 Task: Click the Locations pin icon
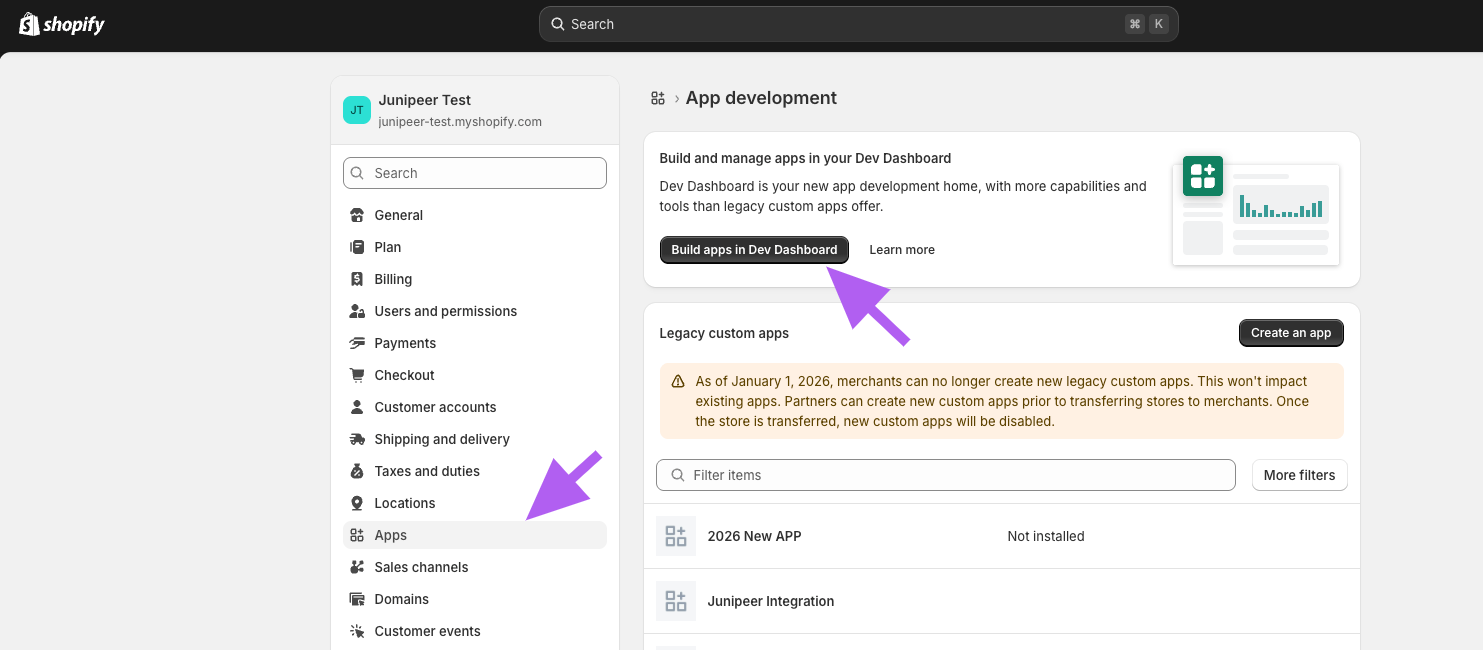pyautogui.click(x=357, y=503)
